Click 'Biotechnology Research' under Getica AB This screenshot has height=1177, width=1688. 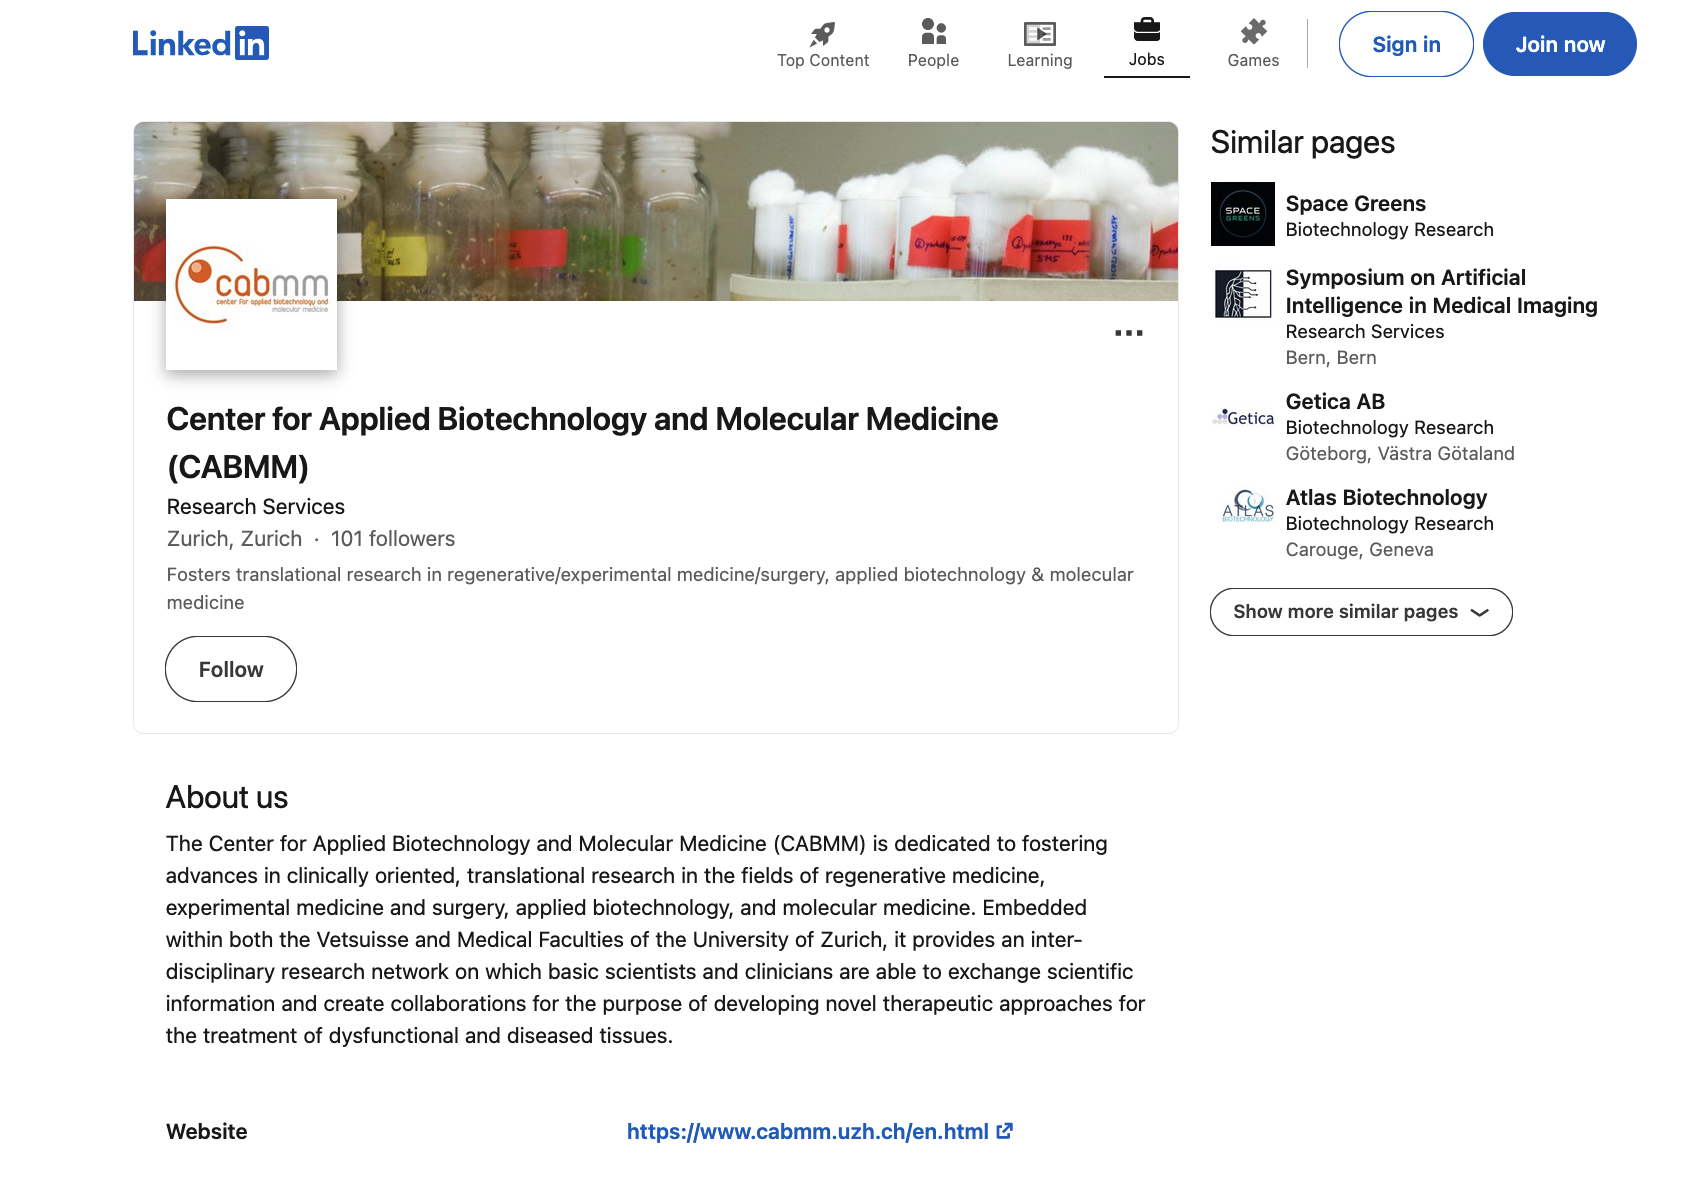(1389, 427)
